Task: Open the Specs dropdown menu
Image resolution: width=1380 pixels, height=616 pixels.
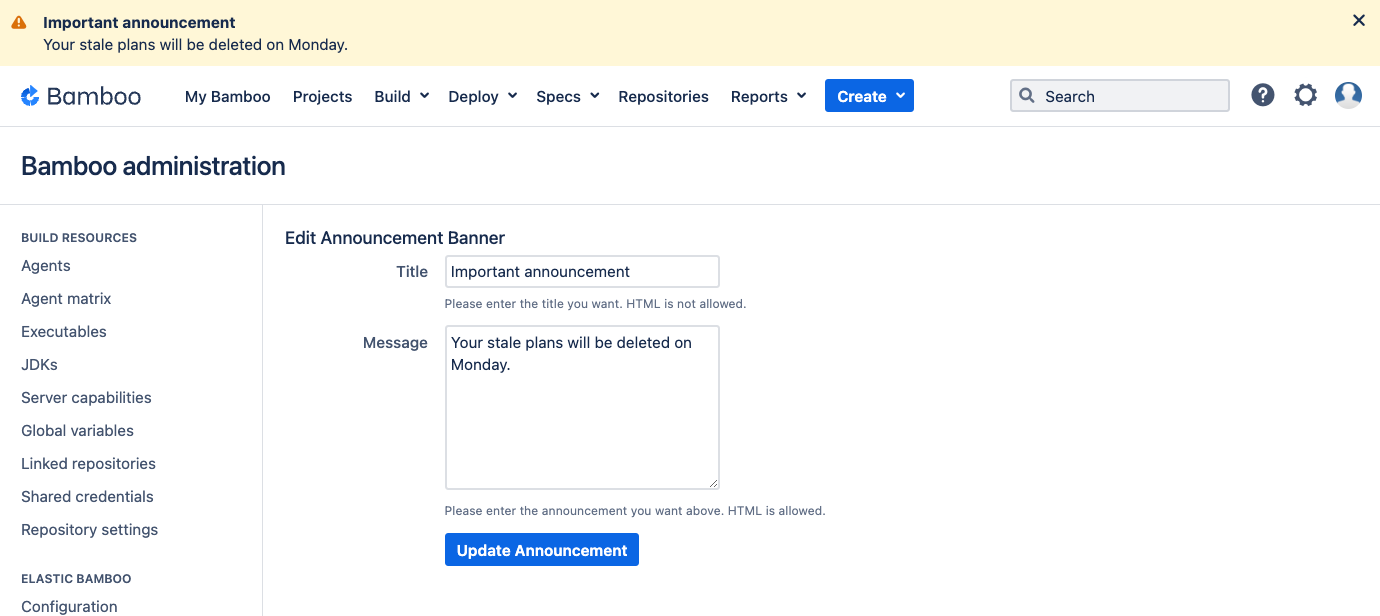Action: tap(567, 96)
